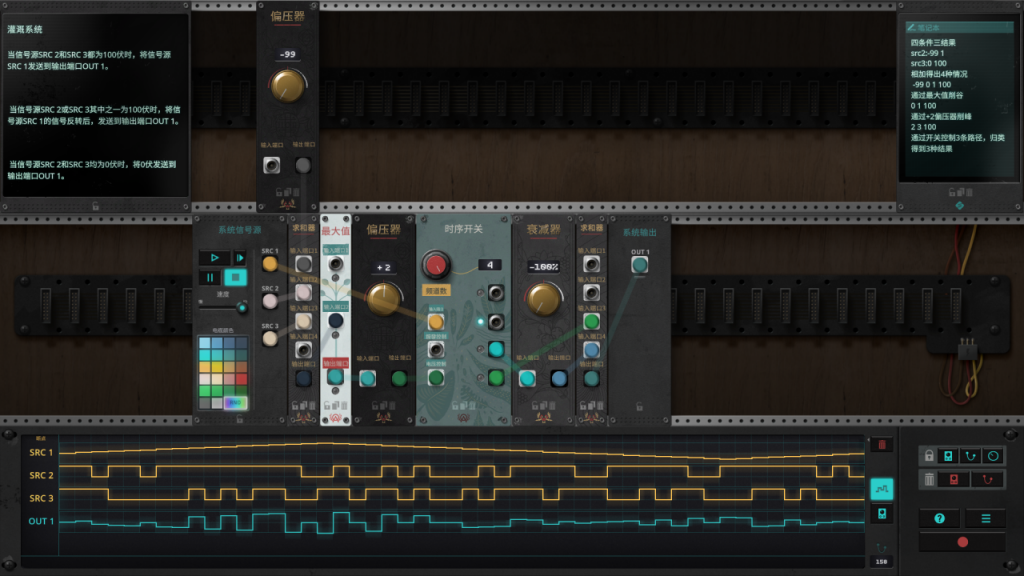This screenshot has height=576, width=1024.
Task: Click the 速度 speed slider
Action: click(241, 308)
